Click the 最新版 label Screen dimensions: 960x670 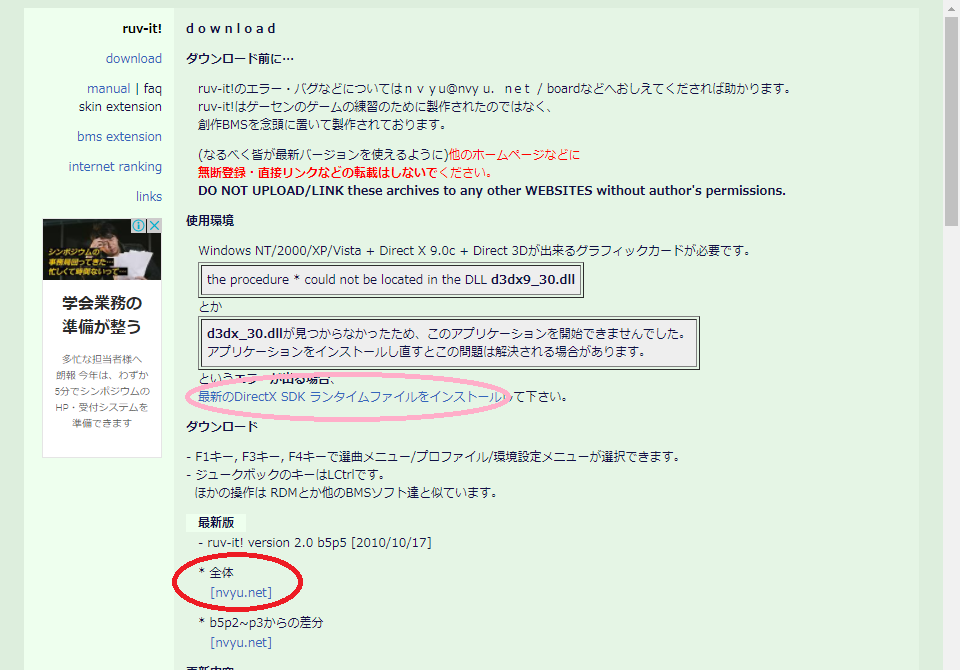tap(216, 522)
